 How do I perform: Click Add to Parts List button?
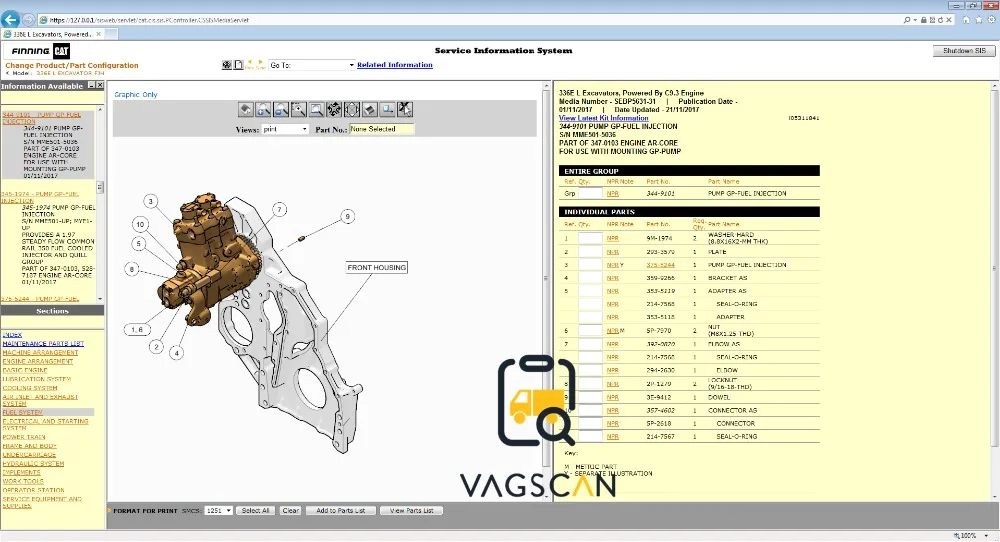click(x=341, y=511)
